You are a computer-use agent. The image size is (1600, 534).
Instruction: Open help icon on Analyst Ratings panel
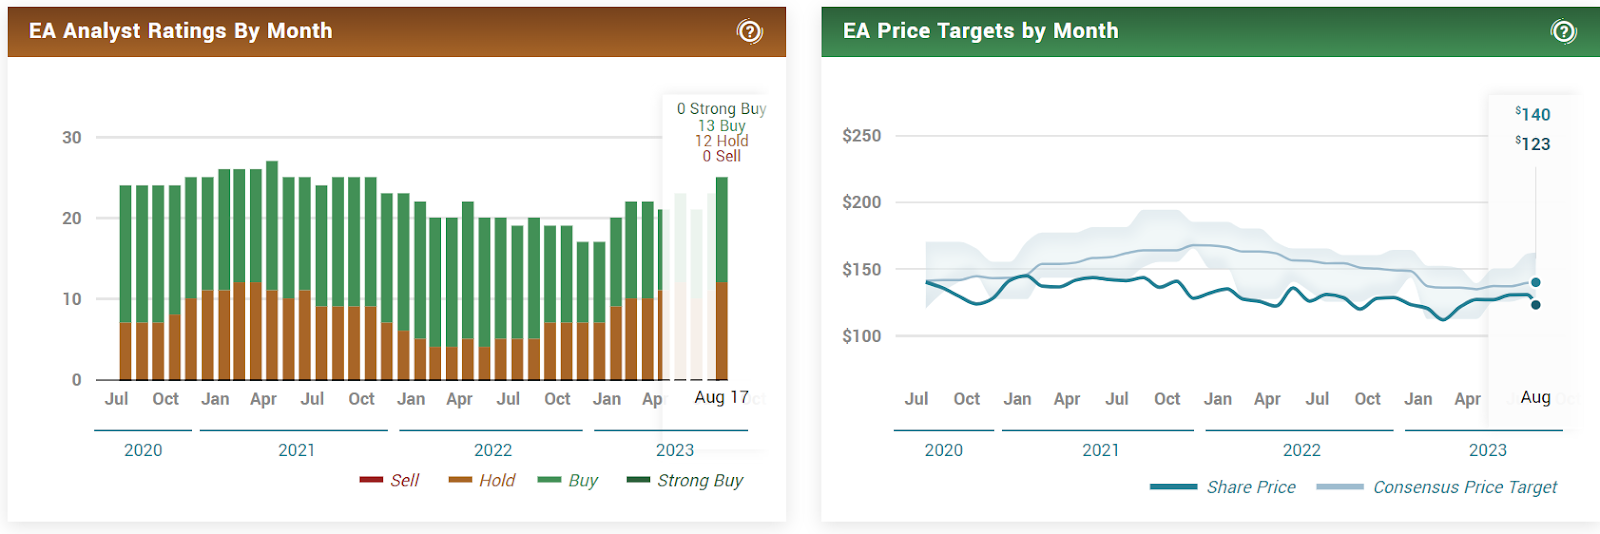pos(749,32)
